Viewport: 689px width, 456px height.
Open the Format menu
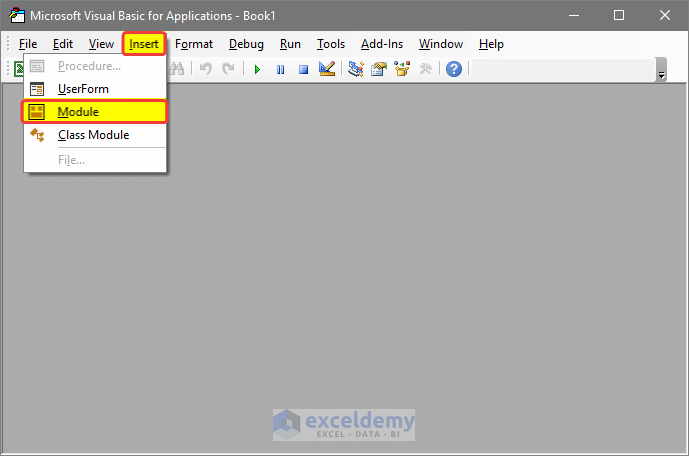point(194,44)
